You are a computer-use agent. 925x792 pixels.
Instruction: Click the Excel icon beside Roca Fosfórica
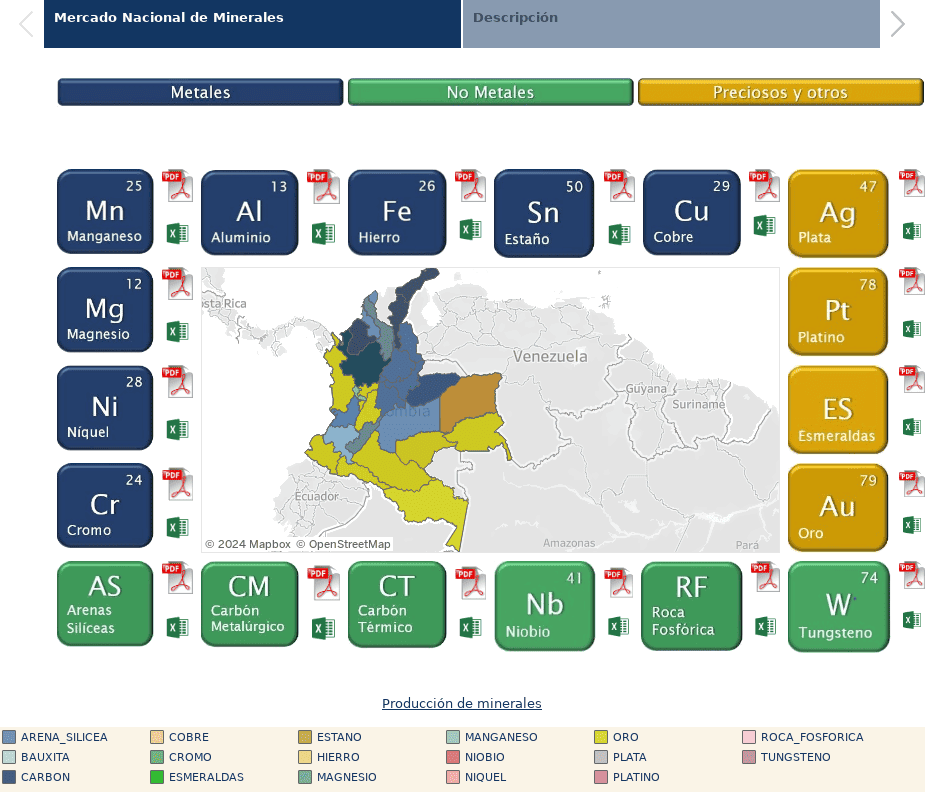(765, 626)
